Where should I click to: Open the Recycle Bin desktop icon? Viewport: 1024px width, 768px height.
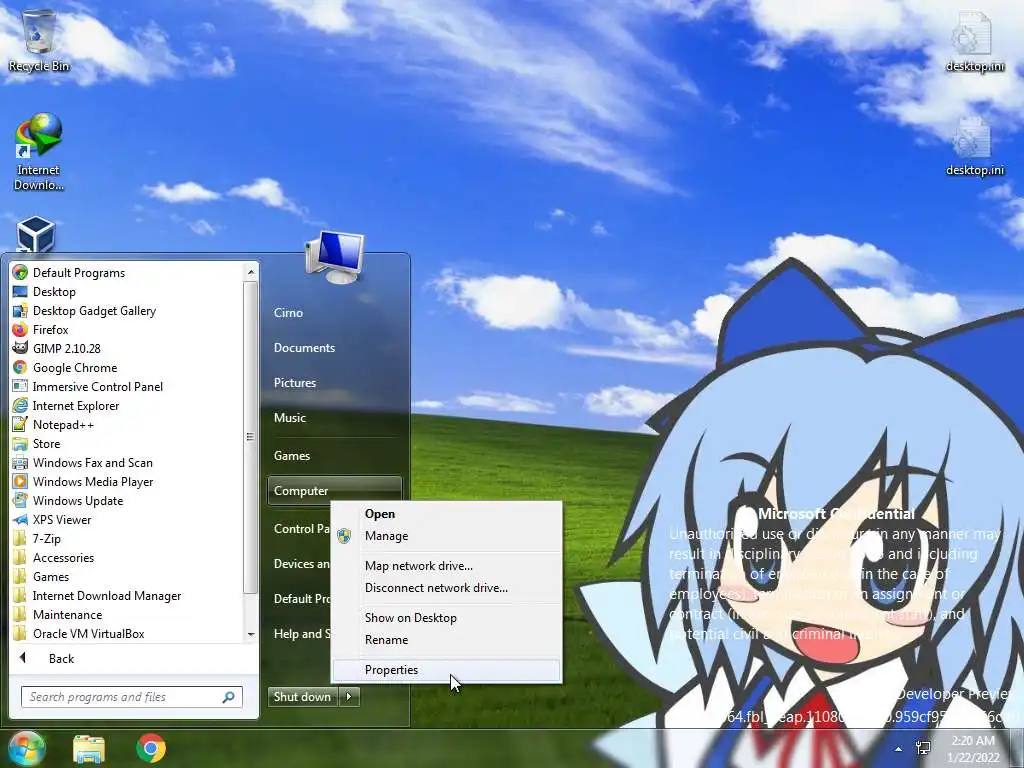(39, 40)
